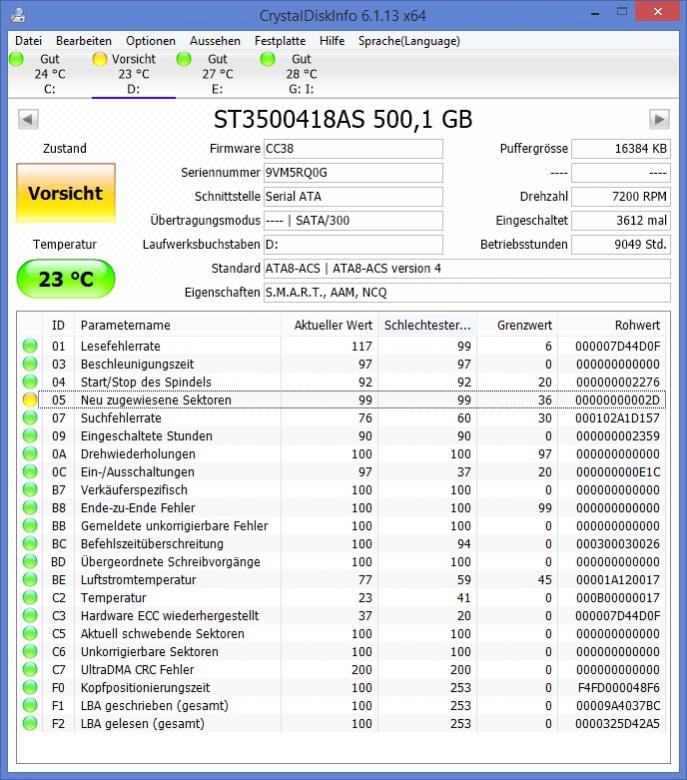Click the Seriennummer field 9VM5RQ0G
Viewport: 687px width, 780px height.
(x=353, y=173)
